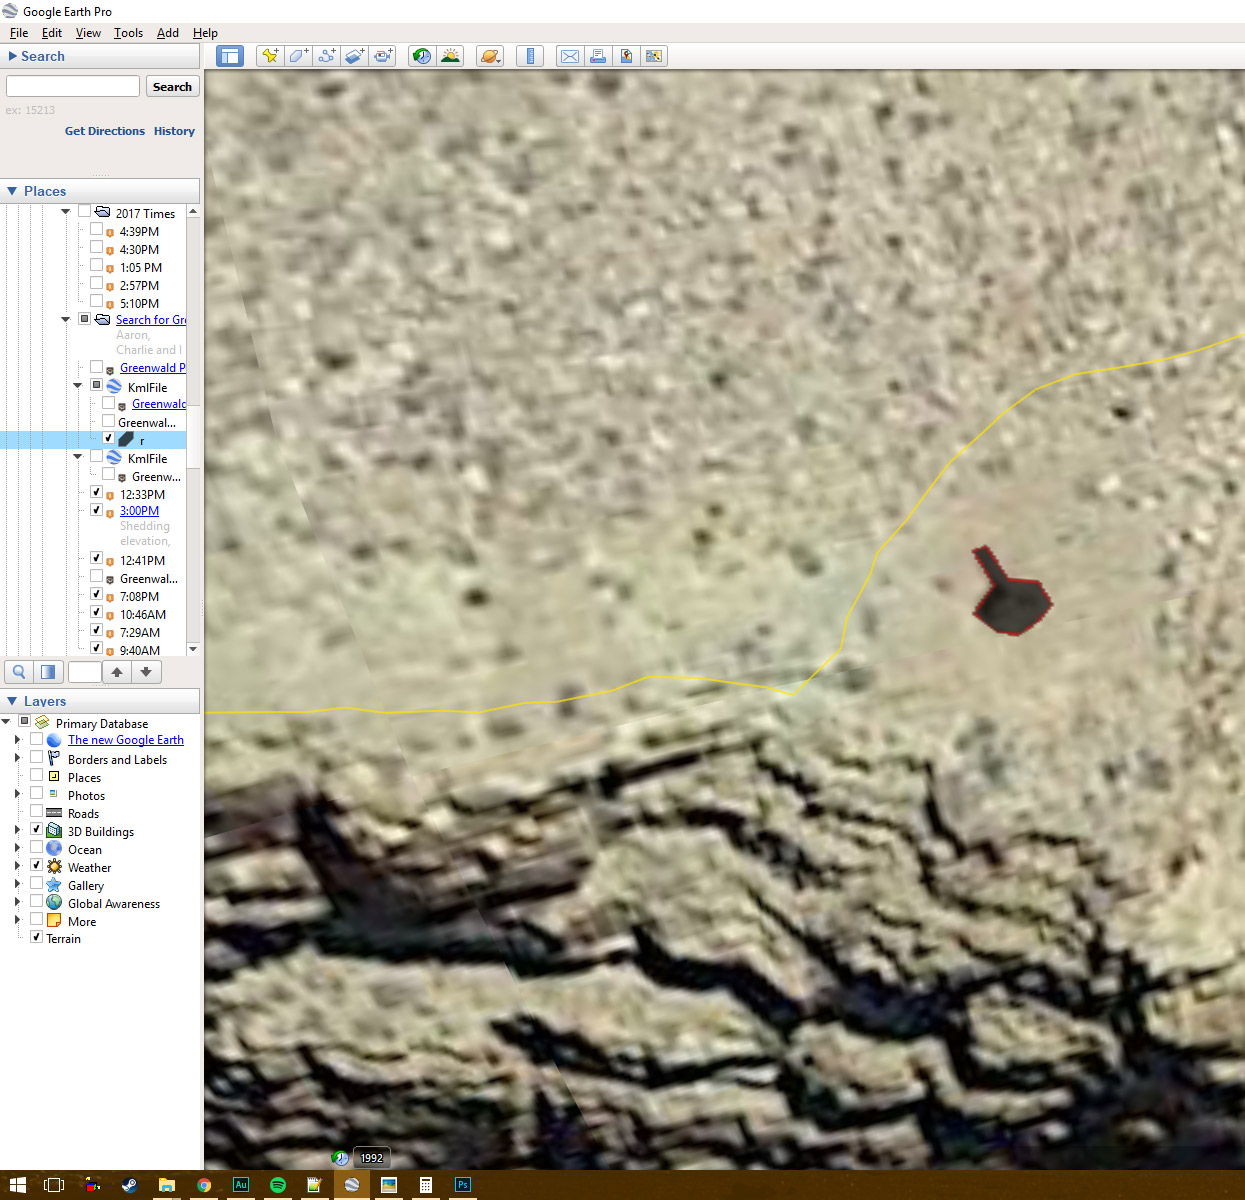Click View in Google Maps icon
Viewport: 1245px width, 1200px height.
(x=654, y=56)
